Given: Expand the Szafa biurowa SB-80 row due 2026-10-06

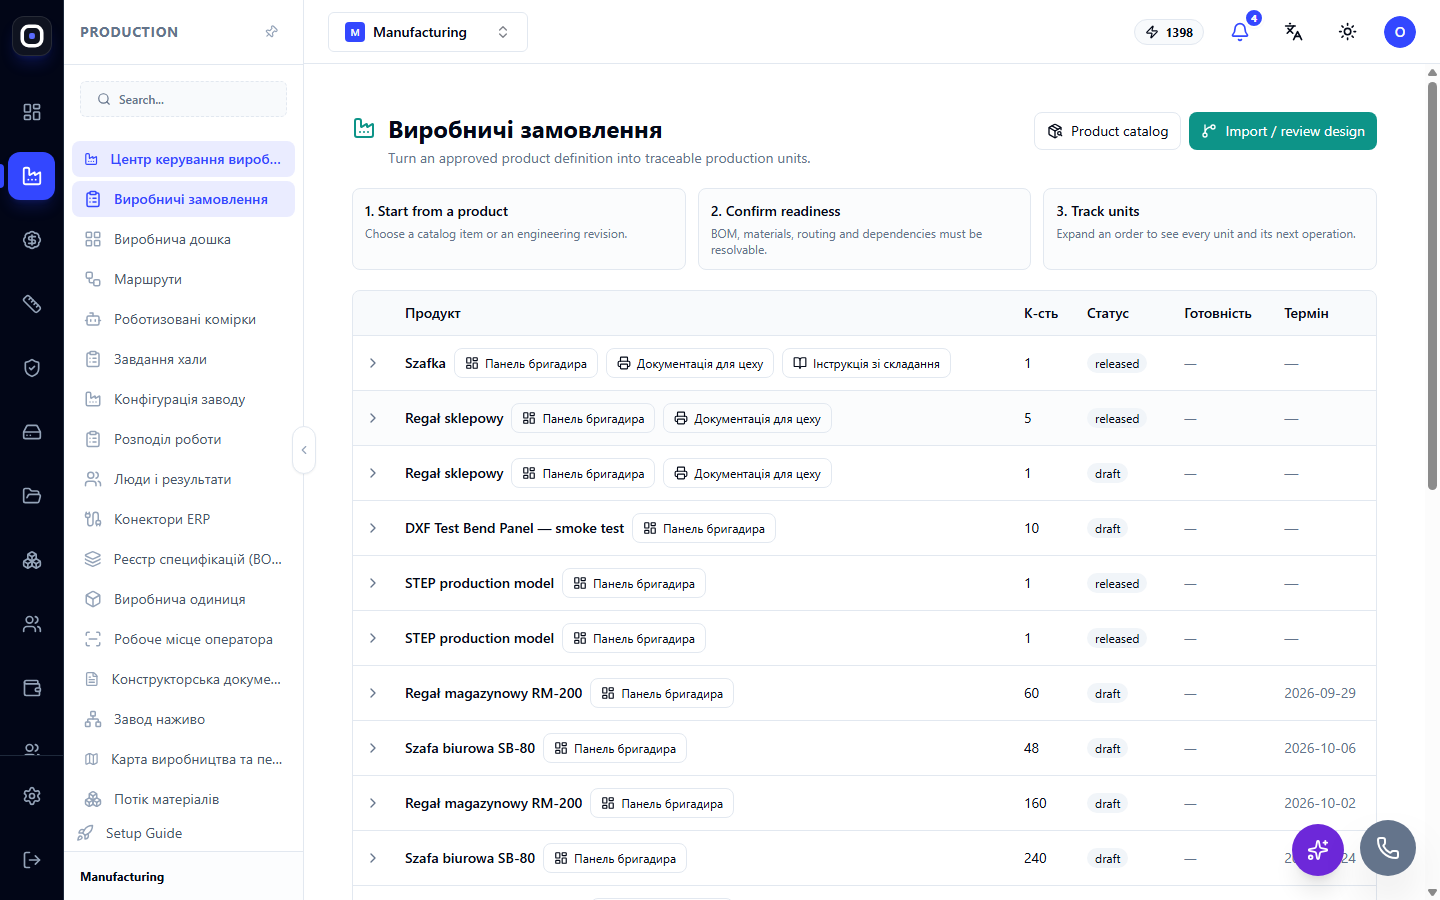Looking at the screenshot, I should click(x=373, y=748).
